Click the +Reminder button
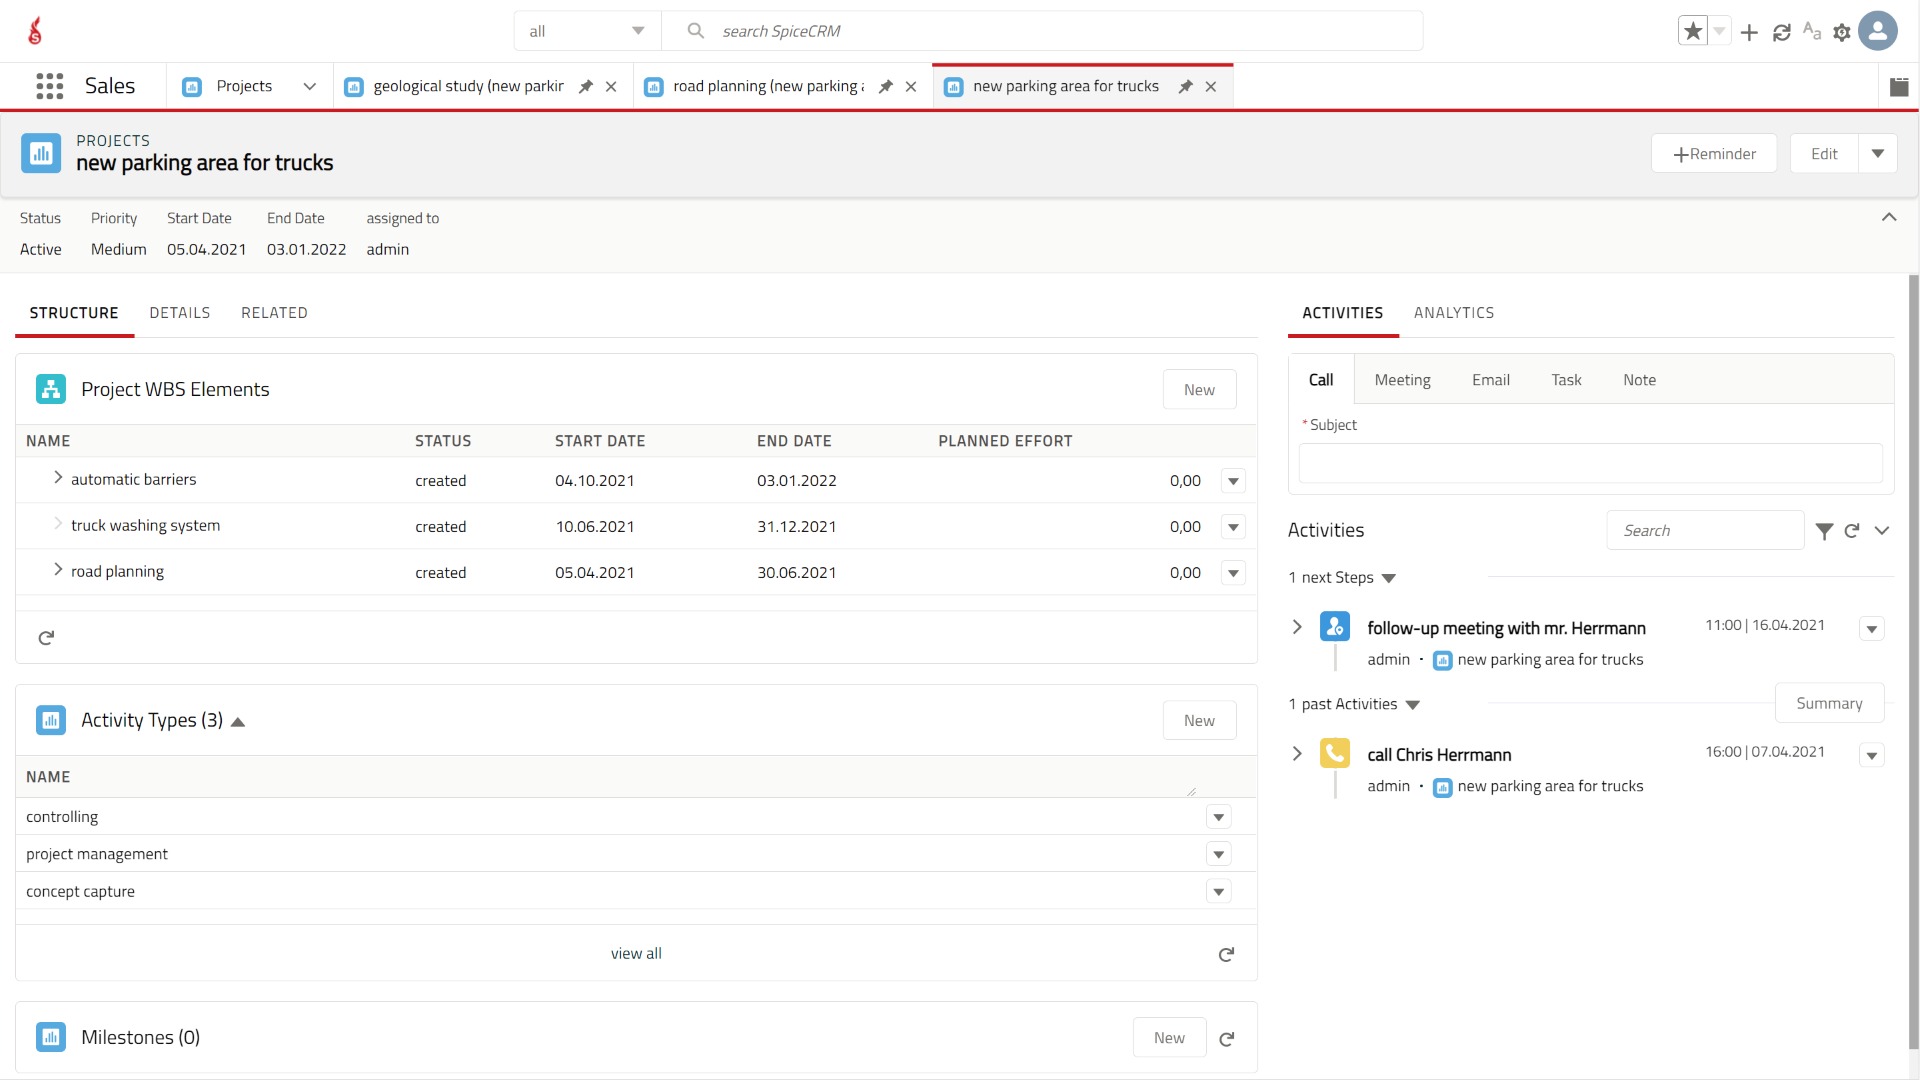This screenshot has height=1080, width=1920. point(1714,154)
